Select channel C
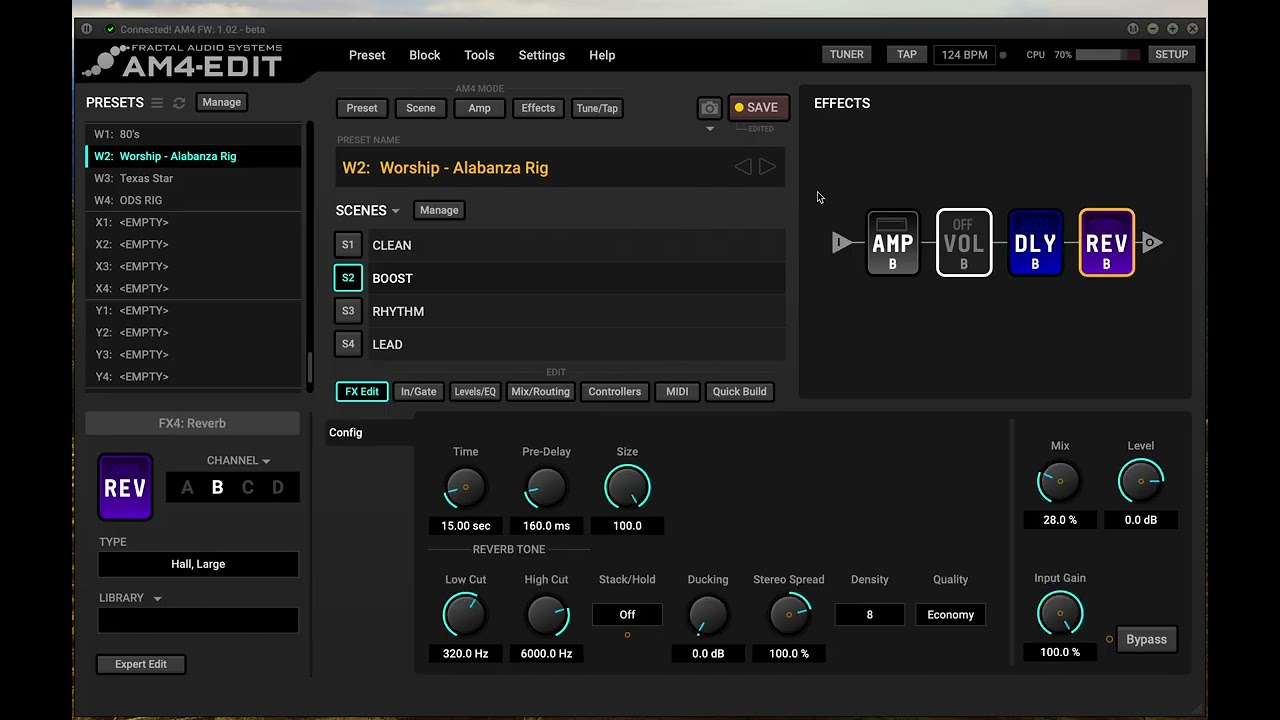 point(248,488)
